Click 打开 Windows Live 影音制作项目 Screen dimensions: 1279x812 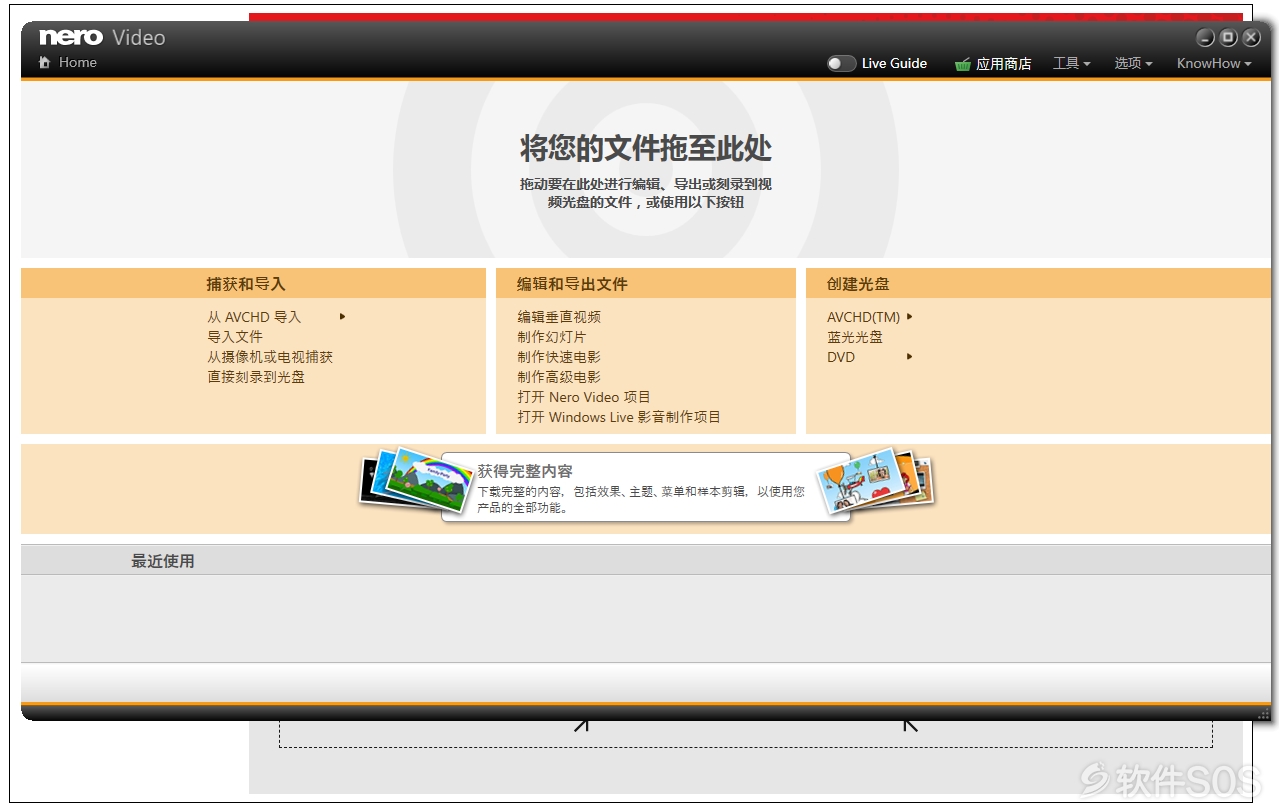619,417
